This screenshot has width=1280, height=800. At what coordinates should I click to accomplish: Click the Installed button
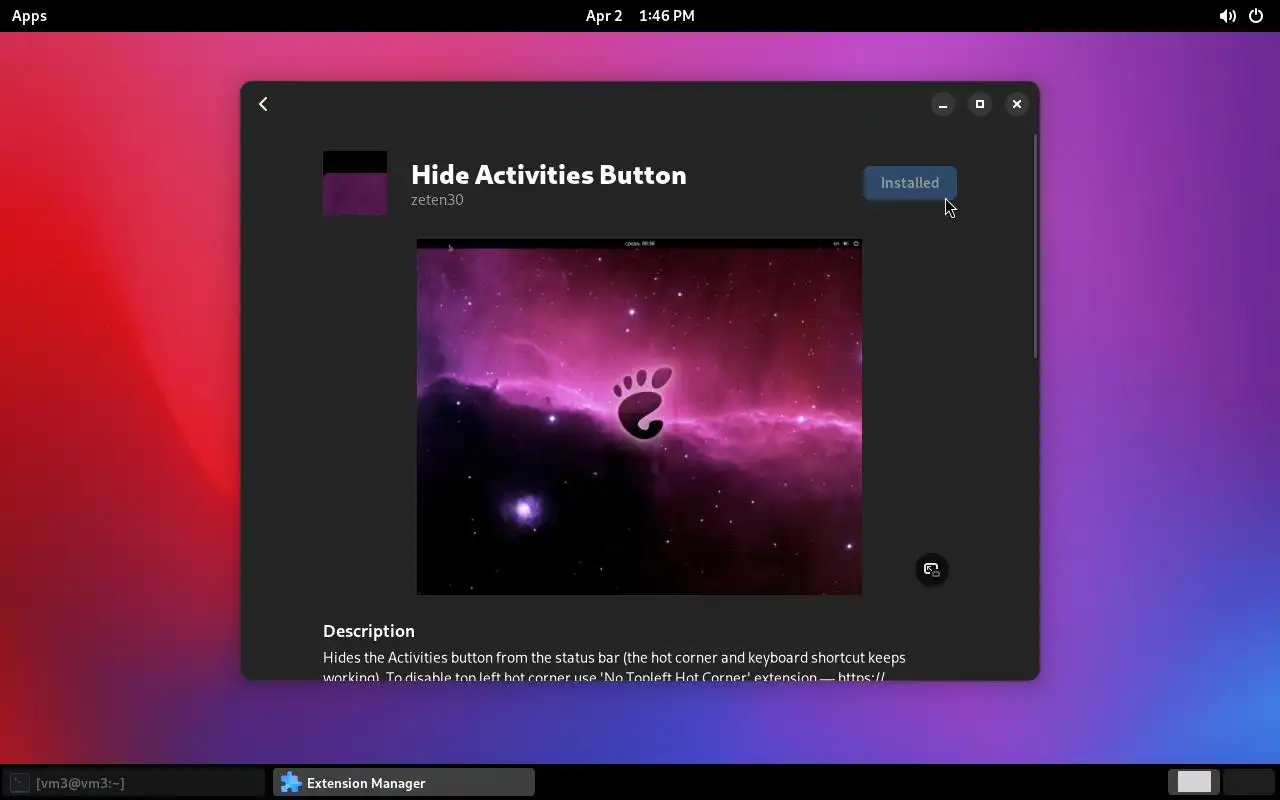[x=910, y=183]
